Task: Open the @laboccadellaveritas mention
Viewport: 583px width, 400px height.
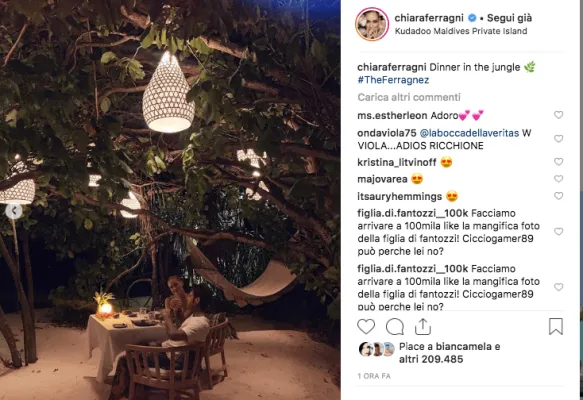Action: point(469,133)
